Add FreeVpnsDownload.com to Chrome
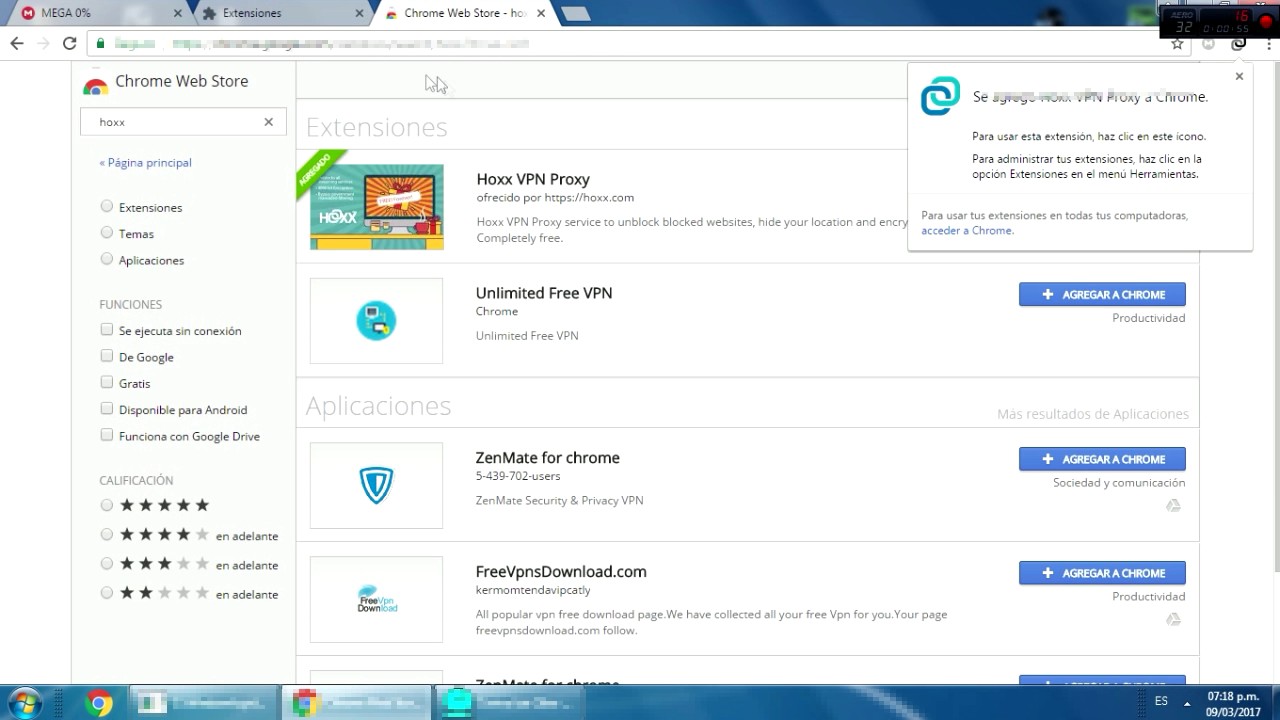Viewport: 1280px width, 720px height. pyautogui.click(x=1102, y=573)
